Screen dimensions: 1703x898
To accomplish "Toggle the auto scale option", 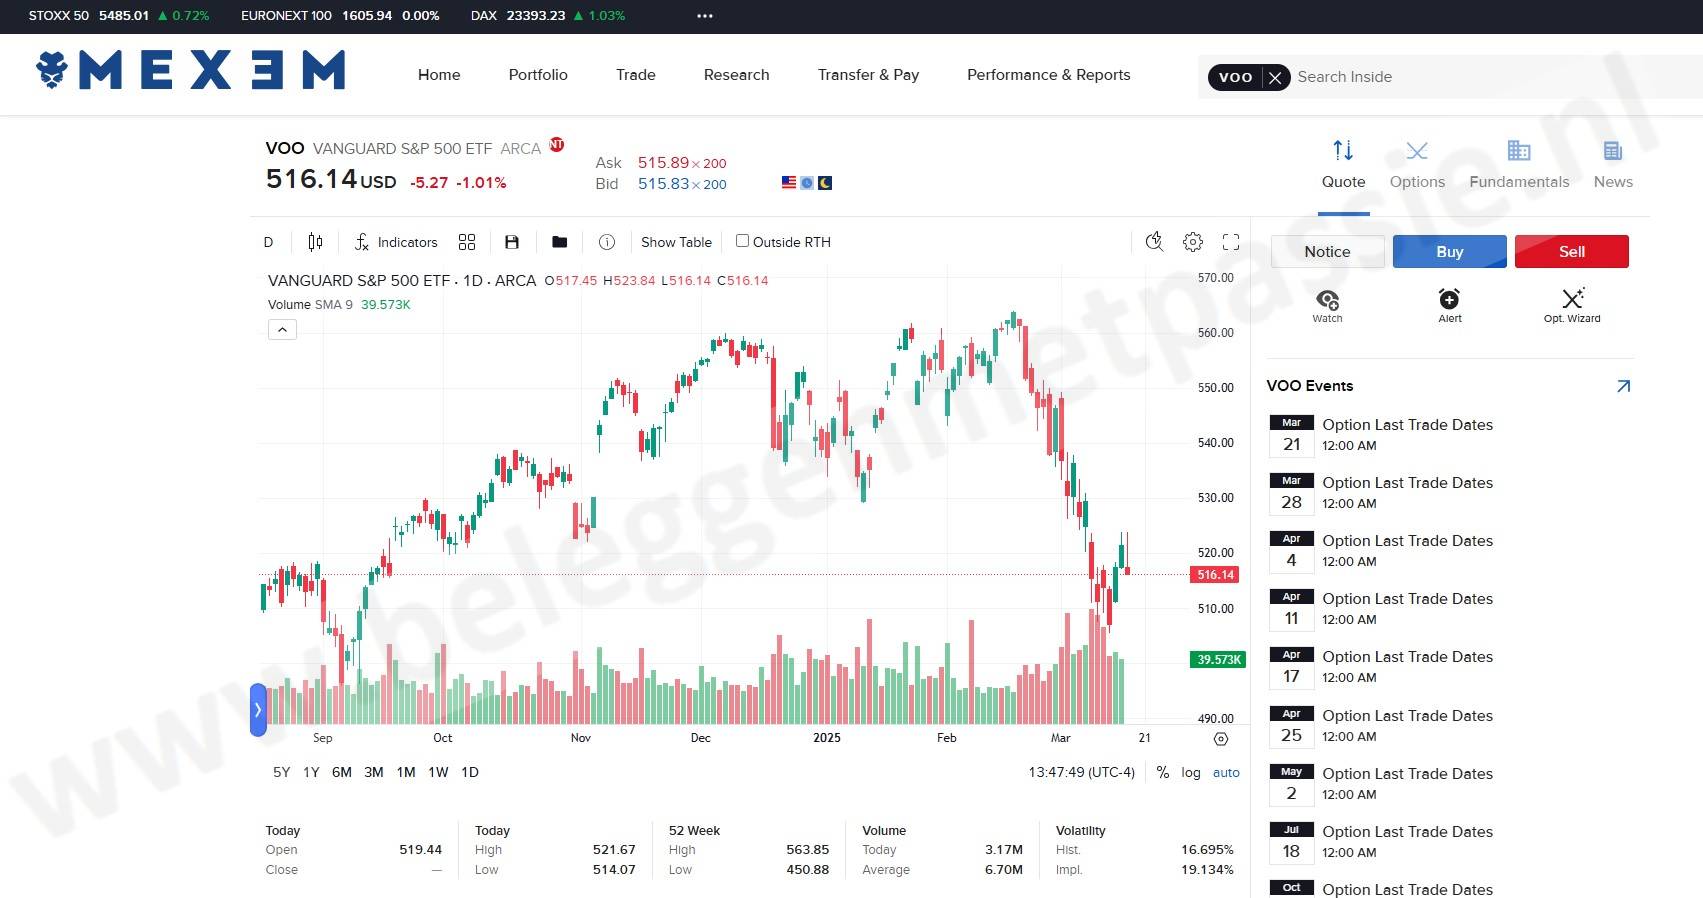I will [1226, 773].
